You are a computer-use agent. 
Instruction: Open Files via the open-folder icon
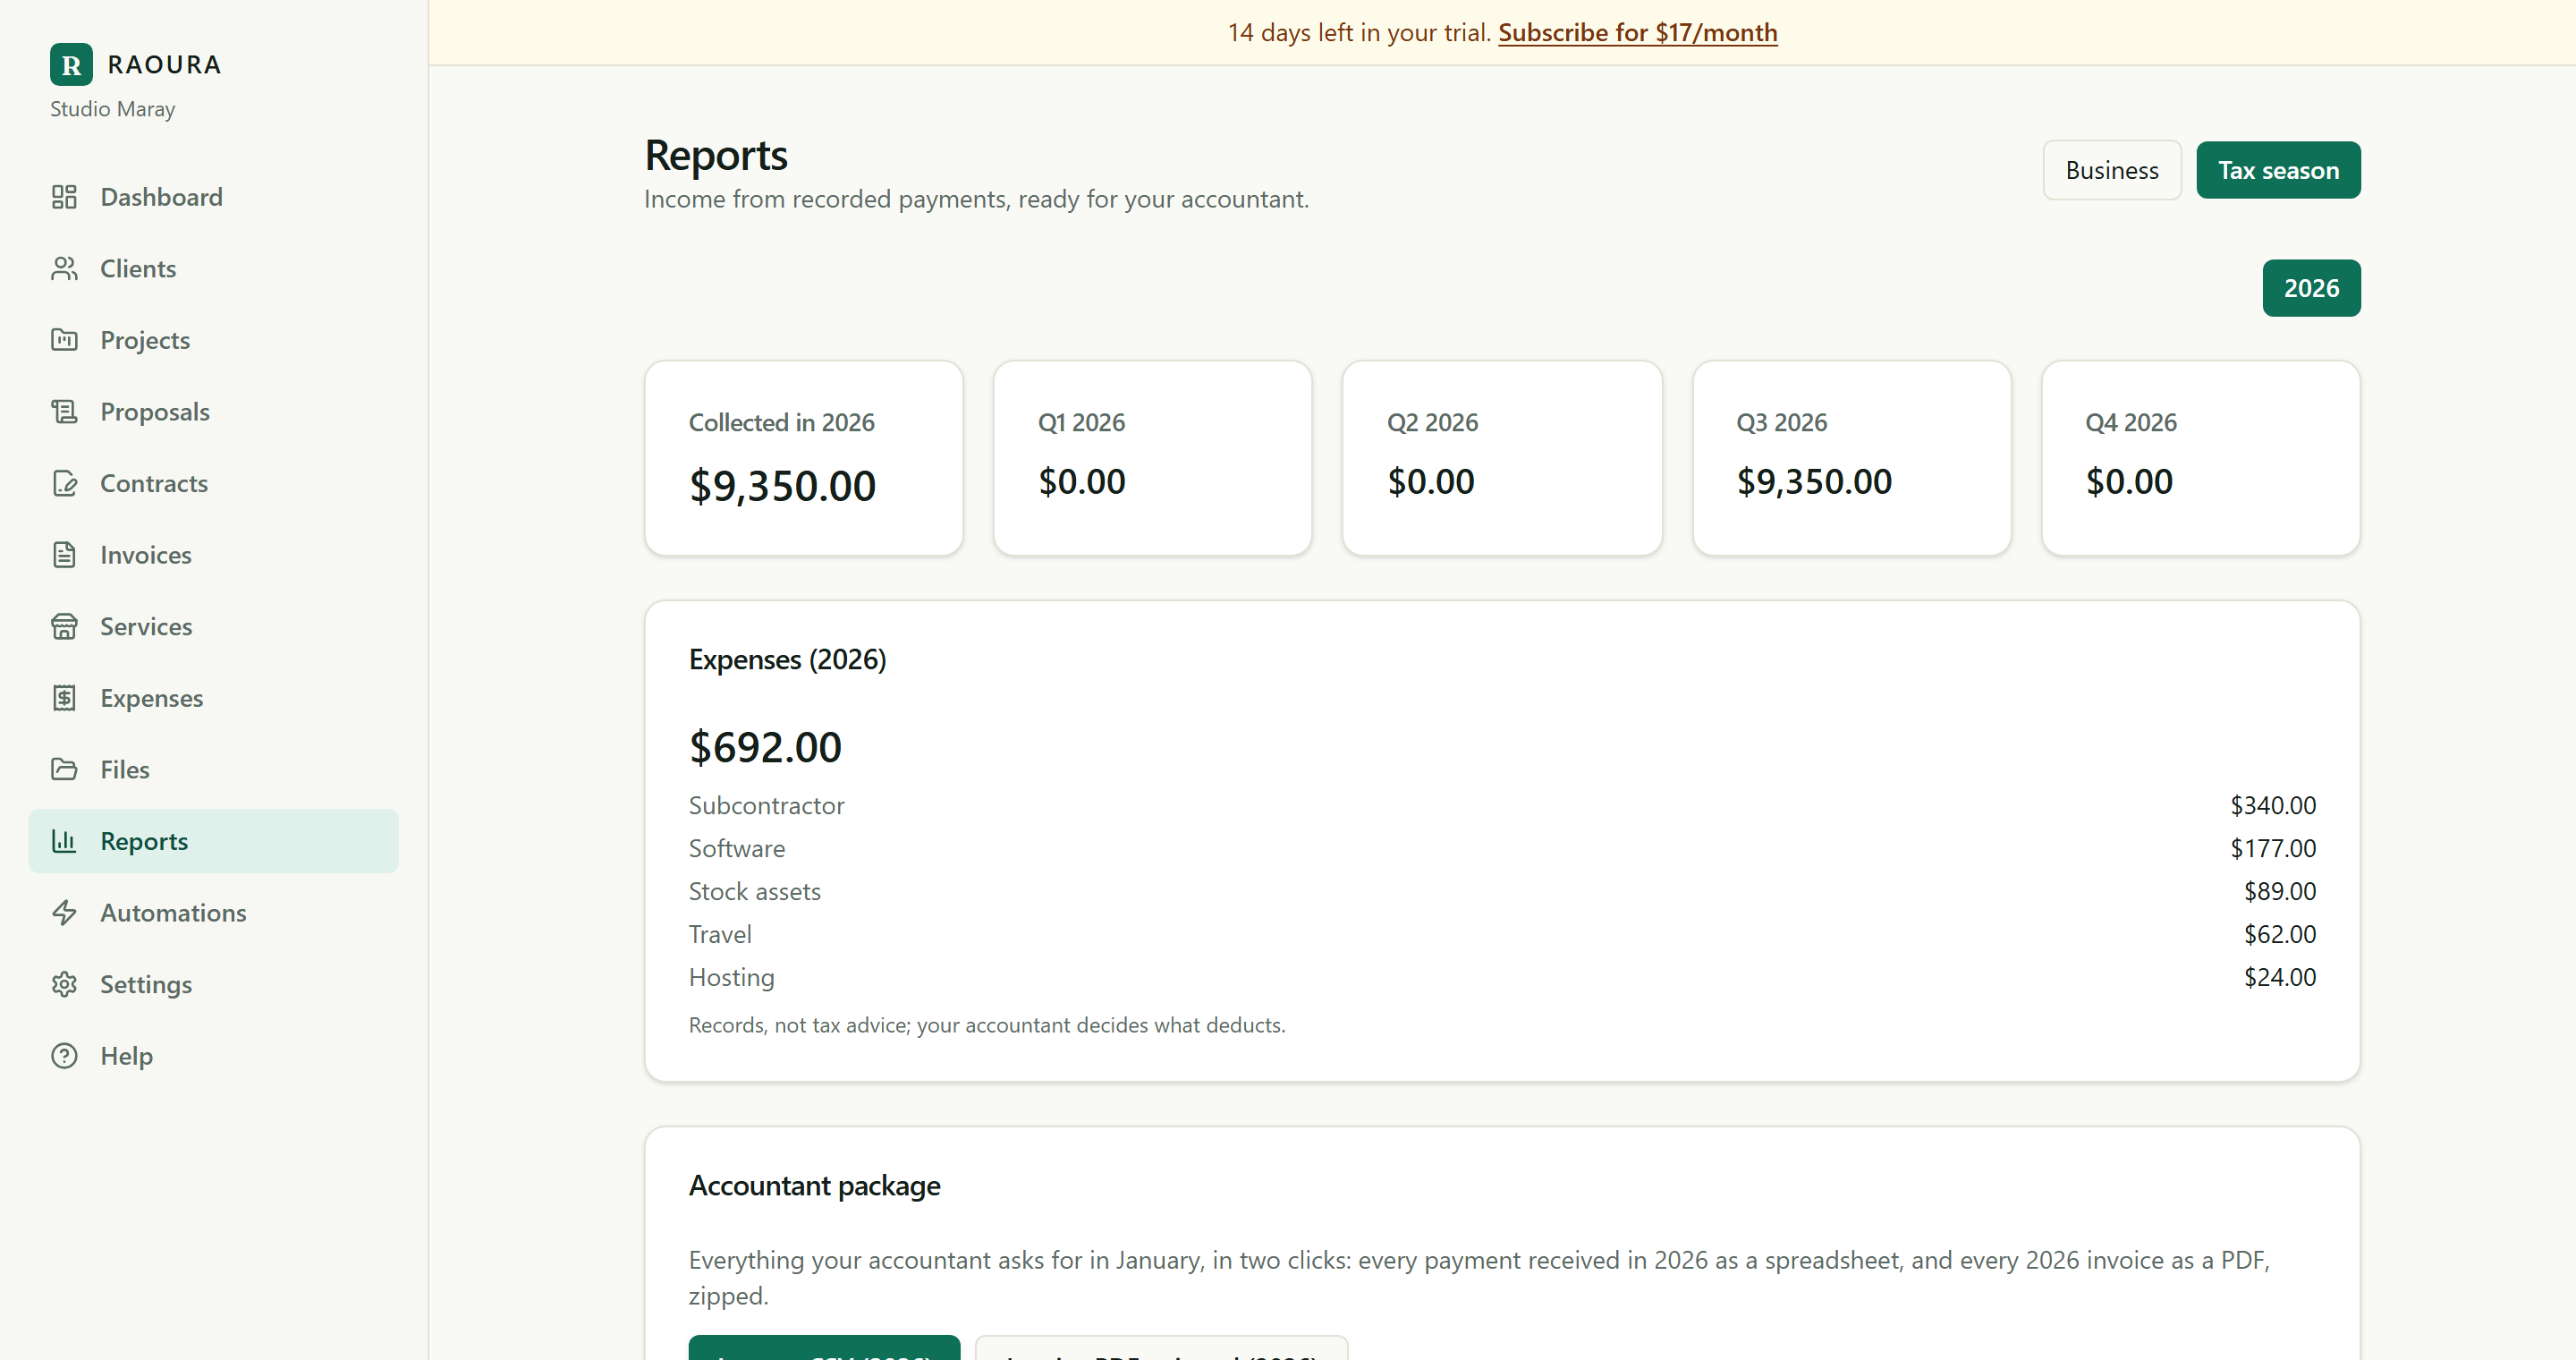point(64,770)
